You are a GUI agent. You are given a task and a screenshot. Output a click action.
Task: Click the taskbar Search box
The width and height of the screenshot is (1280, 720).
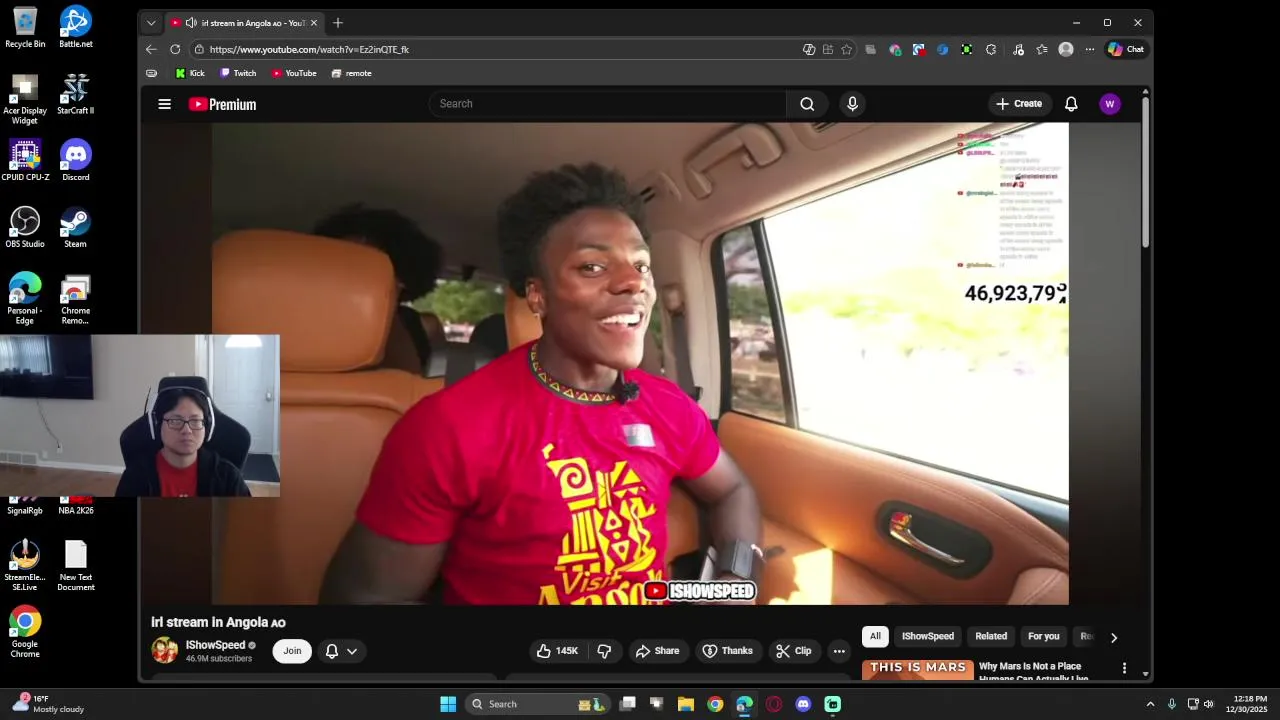coord(539,704)
